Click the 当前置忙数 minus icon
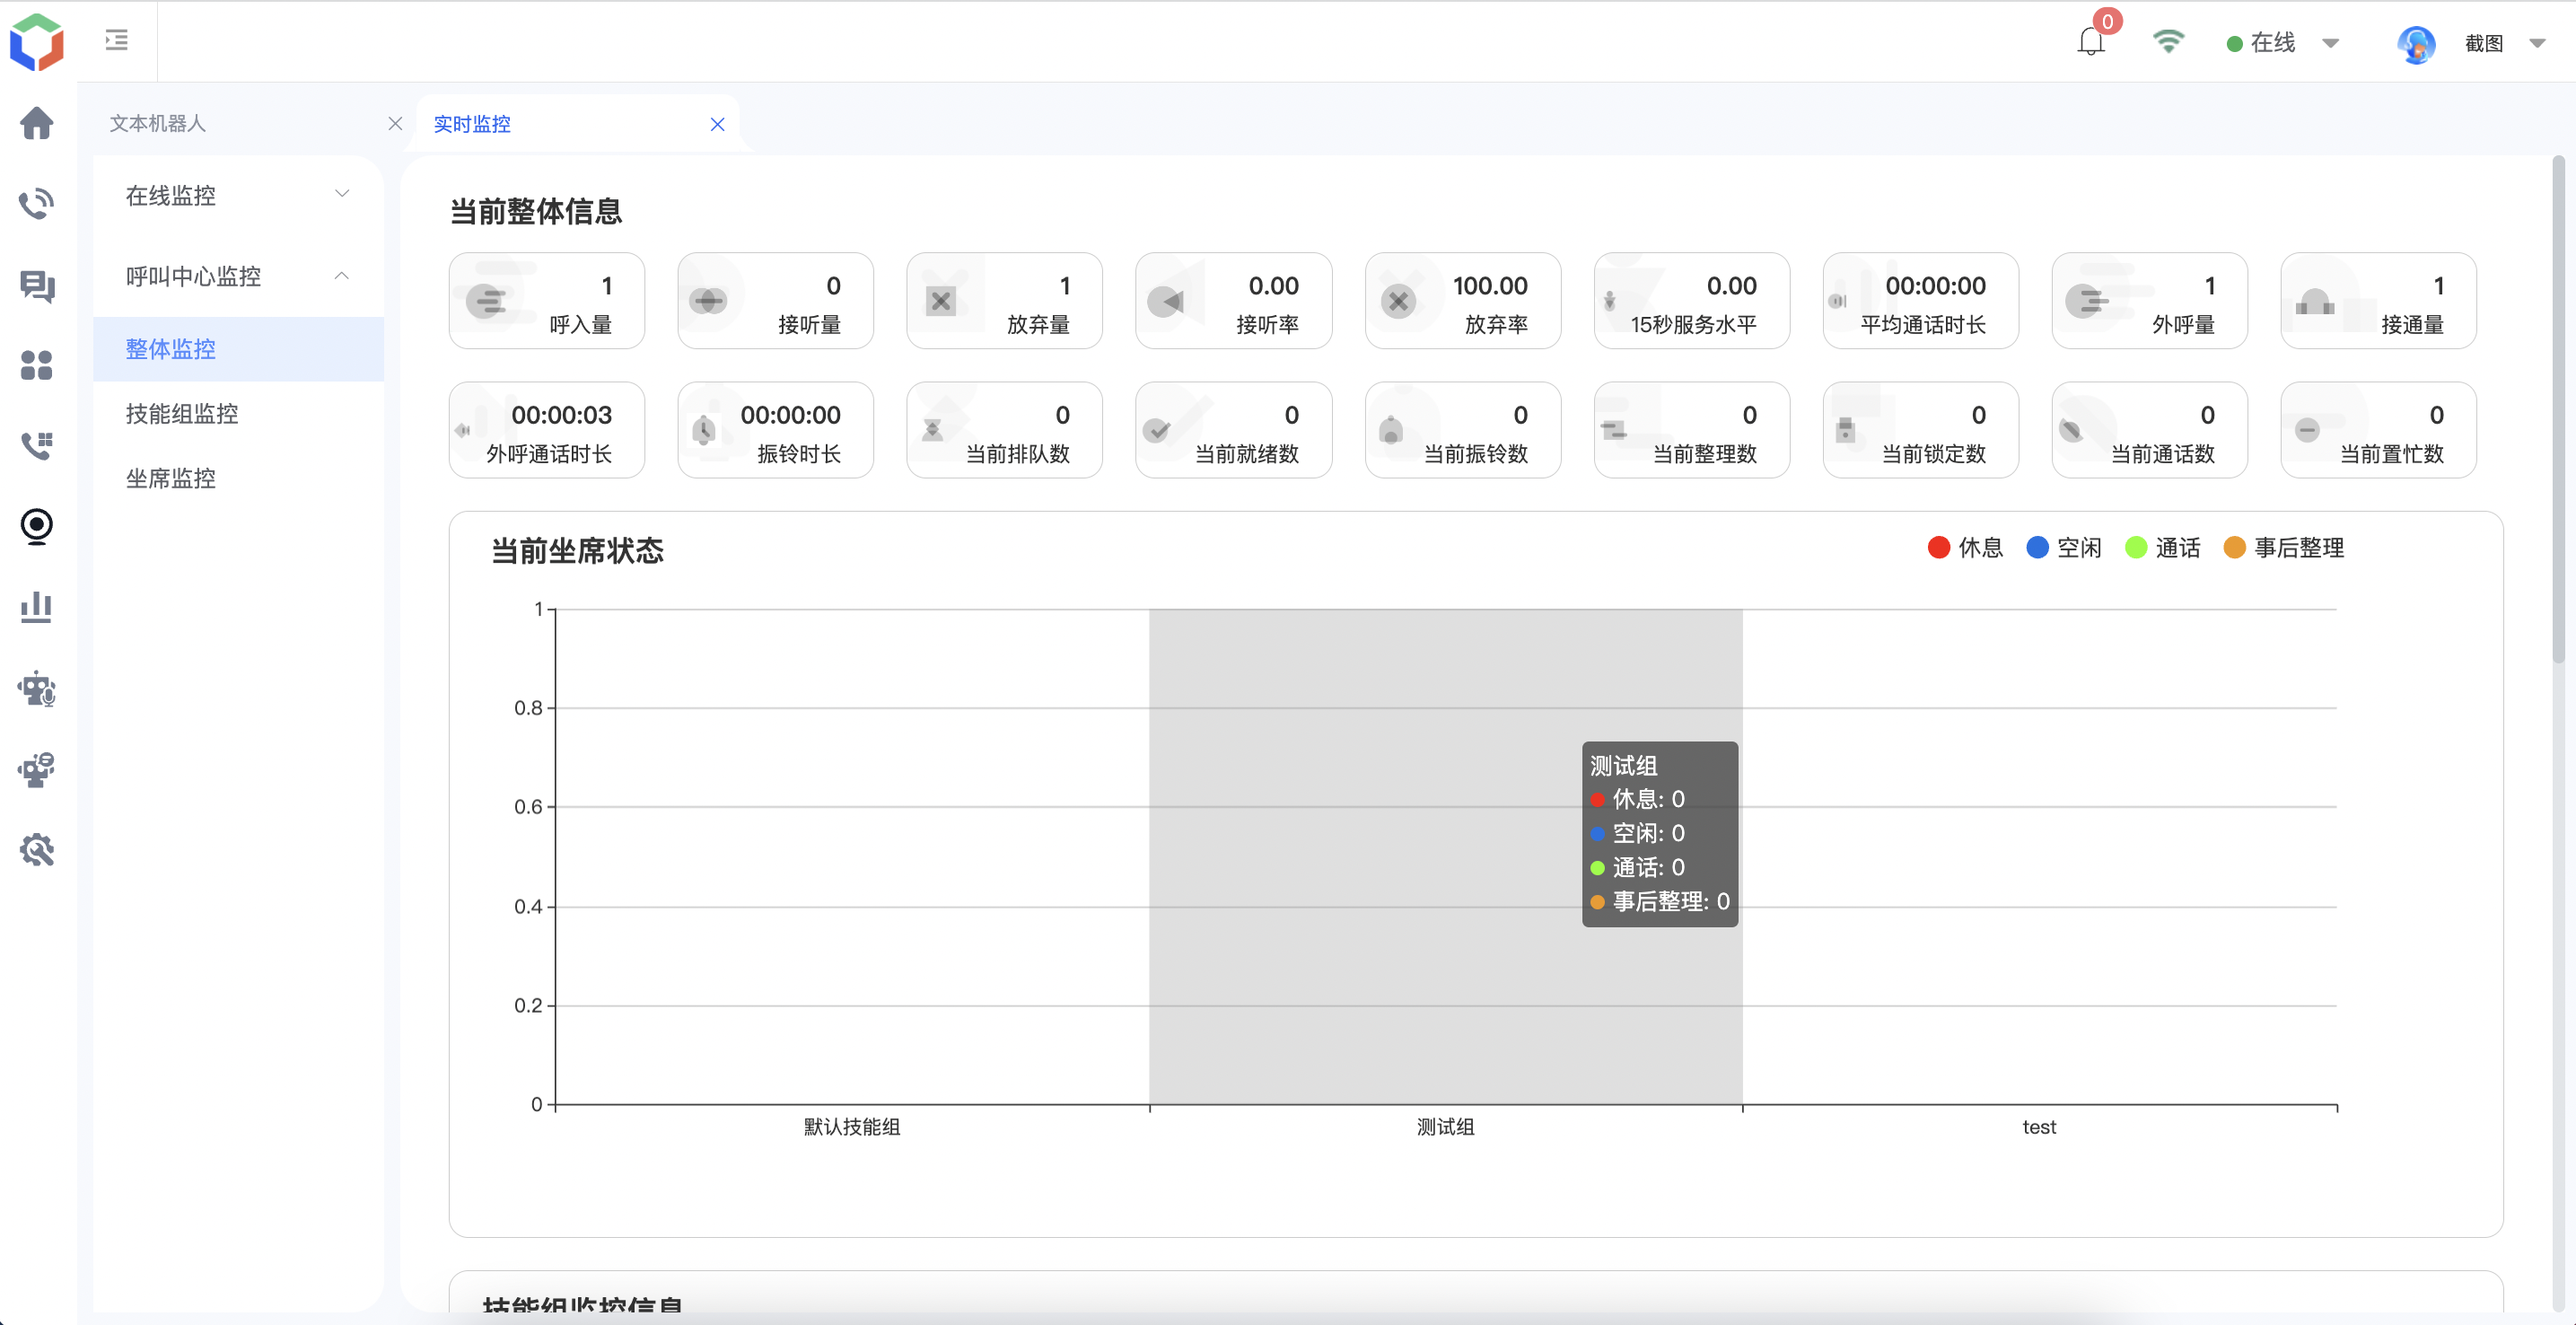The width and height of the screenshot is (2576, 1325). pos(2307,430)
